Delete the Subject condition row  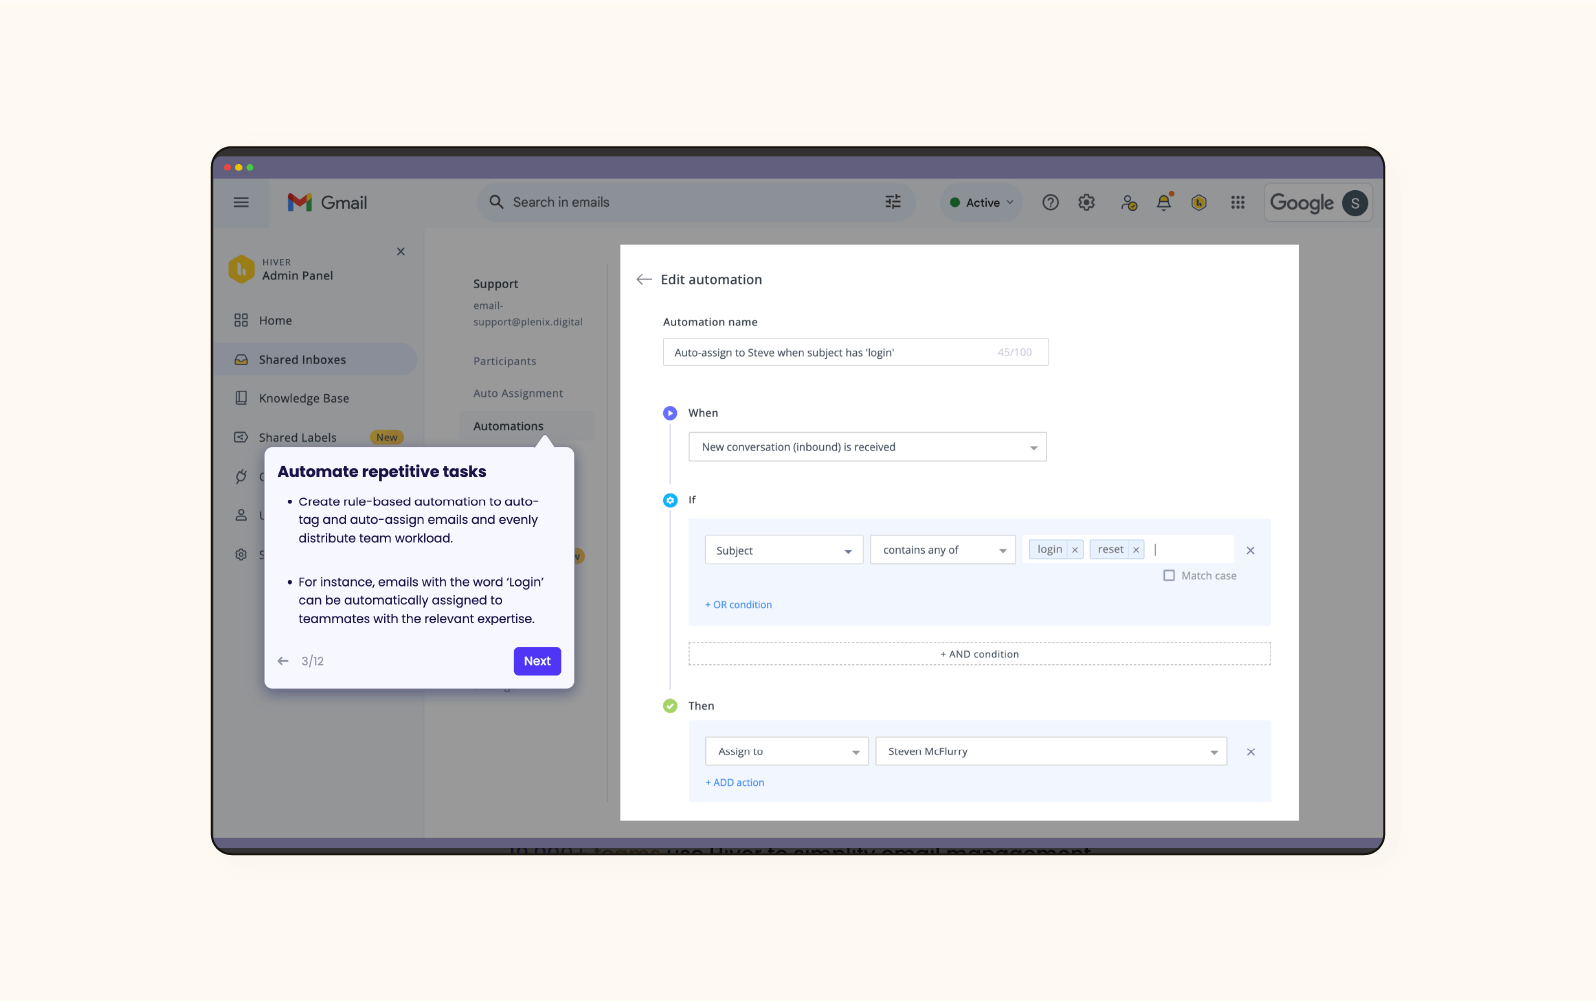[x=1250, y=551]
